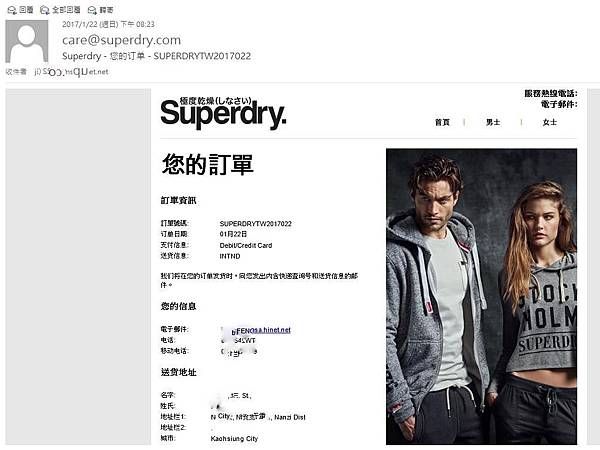Image resolution: width=600 pixels, height=450 pixels.
Task: Click the received date 2017/1/22 timestamp
Action: point(108,24)
